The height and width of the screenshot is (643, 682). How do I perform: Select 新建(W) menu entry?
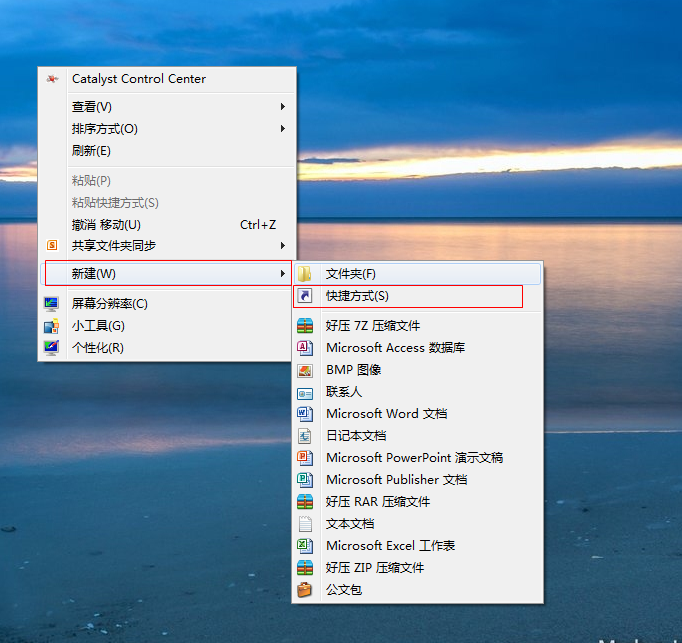pos(167,274)
